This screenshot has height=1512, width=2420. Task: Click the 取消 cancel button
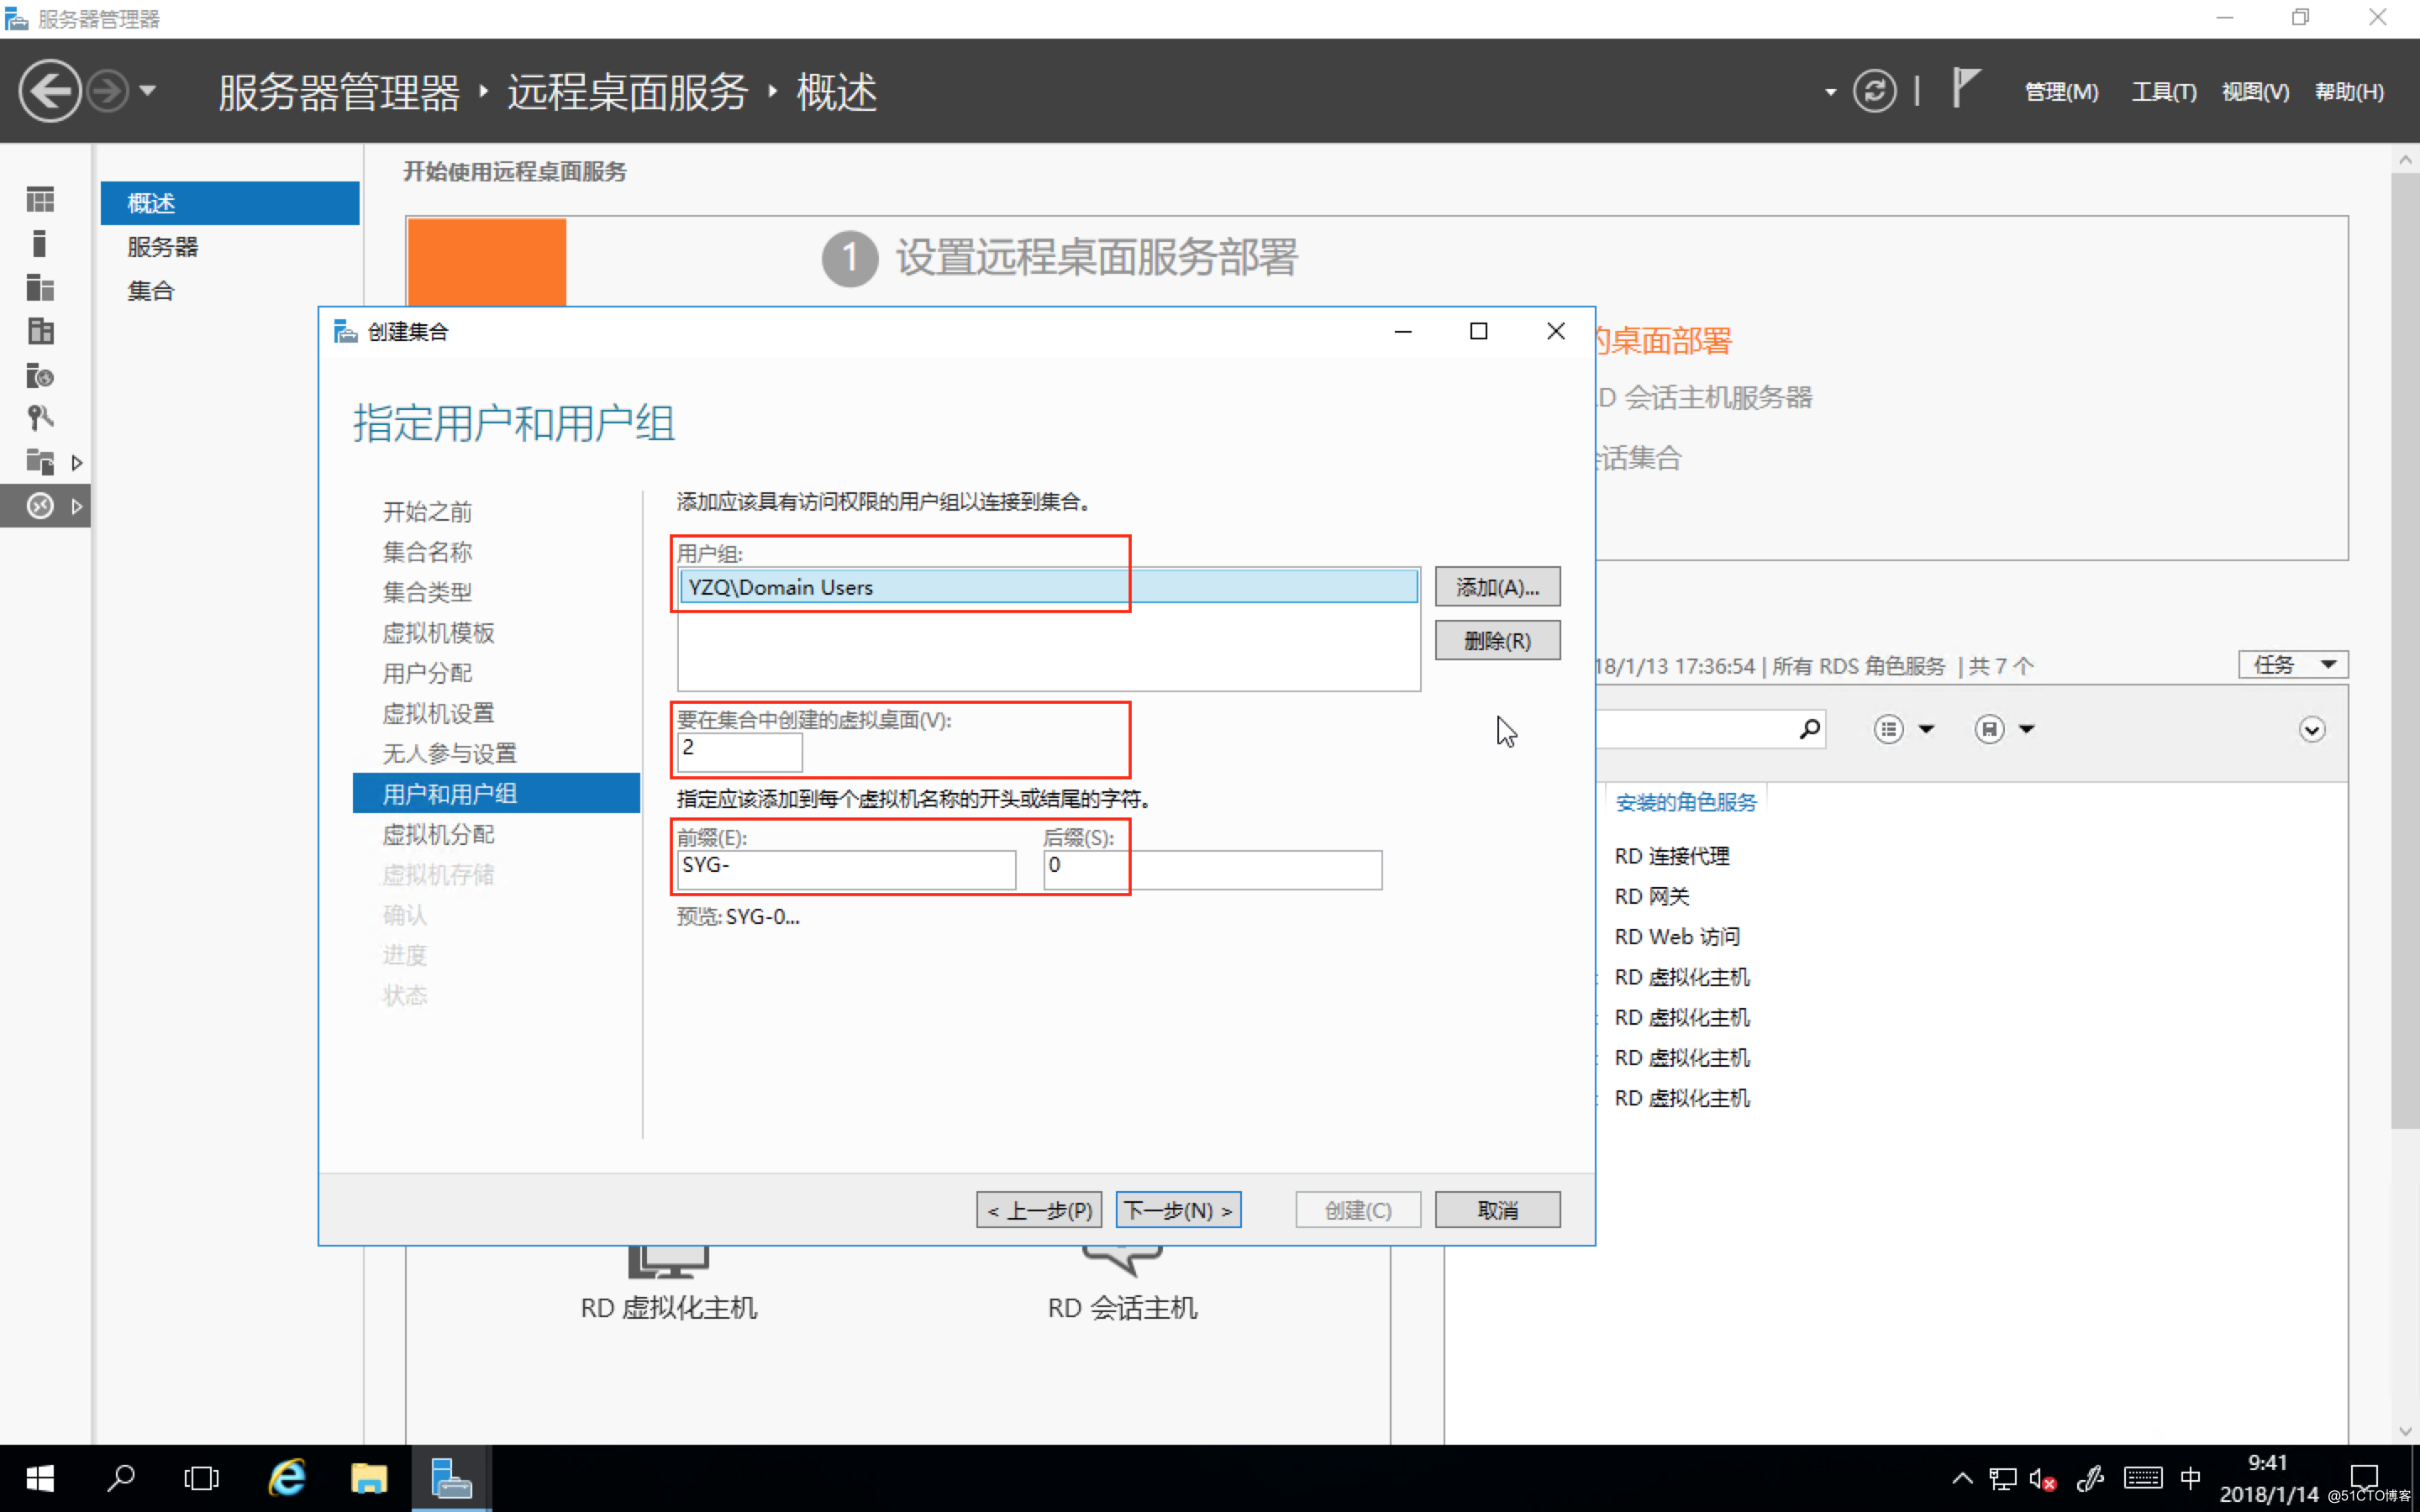coord(1497,1210)
